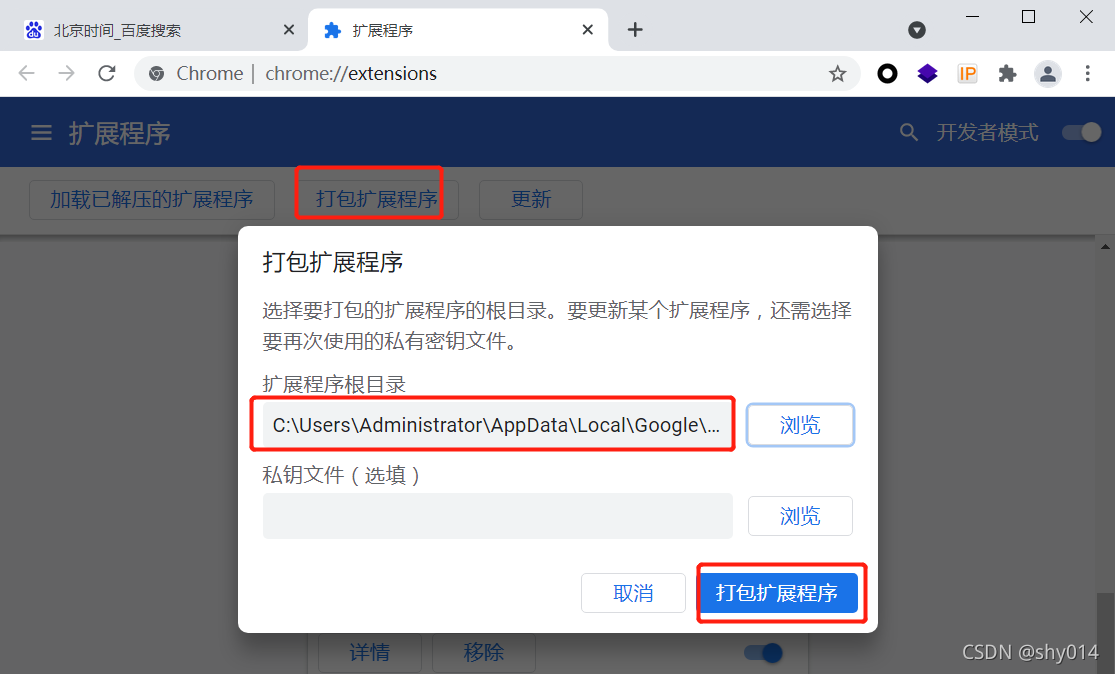Open the hamburger menu next to 扩展程序
The height and width of the screenshot is (674, 1115).
coord(41,133)
